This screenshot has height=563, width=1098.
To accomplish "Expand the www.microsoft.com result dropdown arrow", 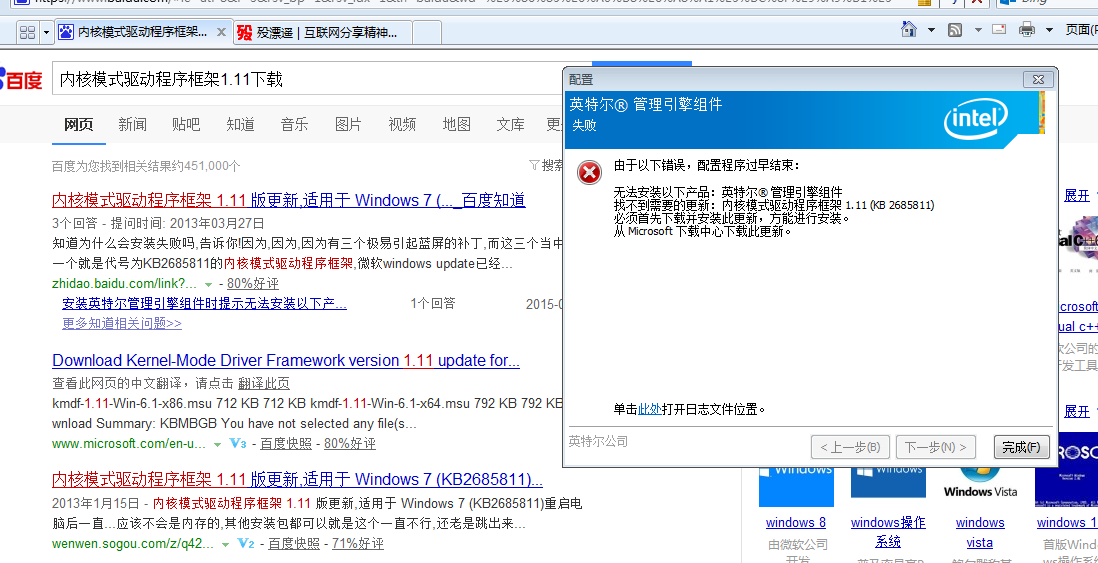I will (217, 445).
